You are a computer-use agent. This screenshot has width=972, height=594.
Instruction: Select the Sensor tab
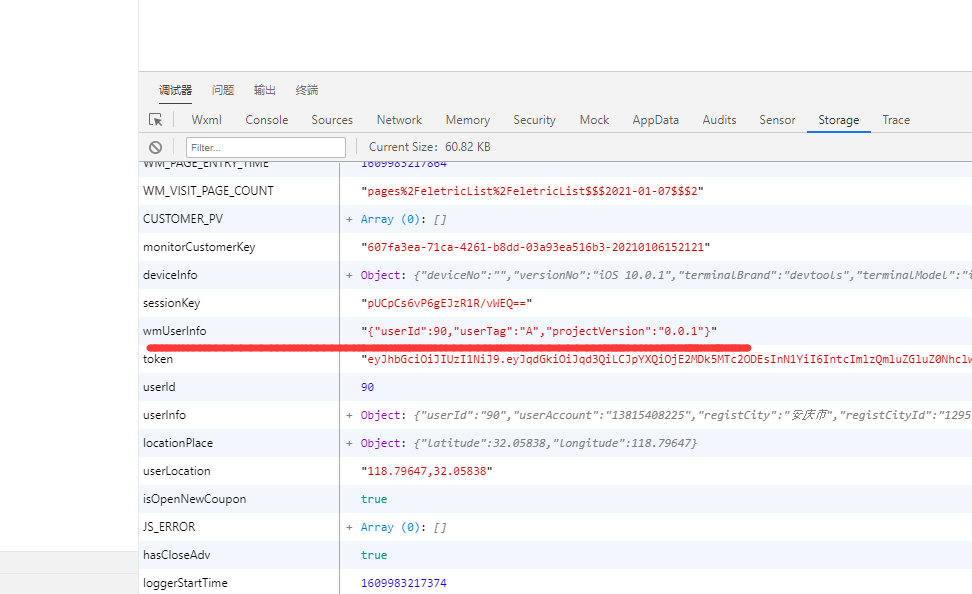coord(777,120)
